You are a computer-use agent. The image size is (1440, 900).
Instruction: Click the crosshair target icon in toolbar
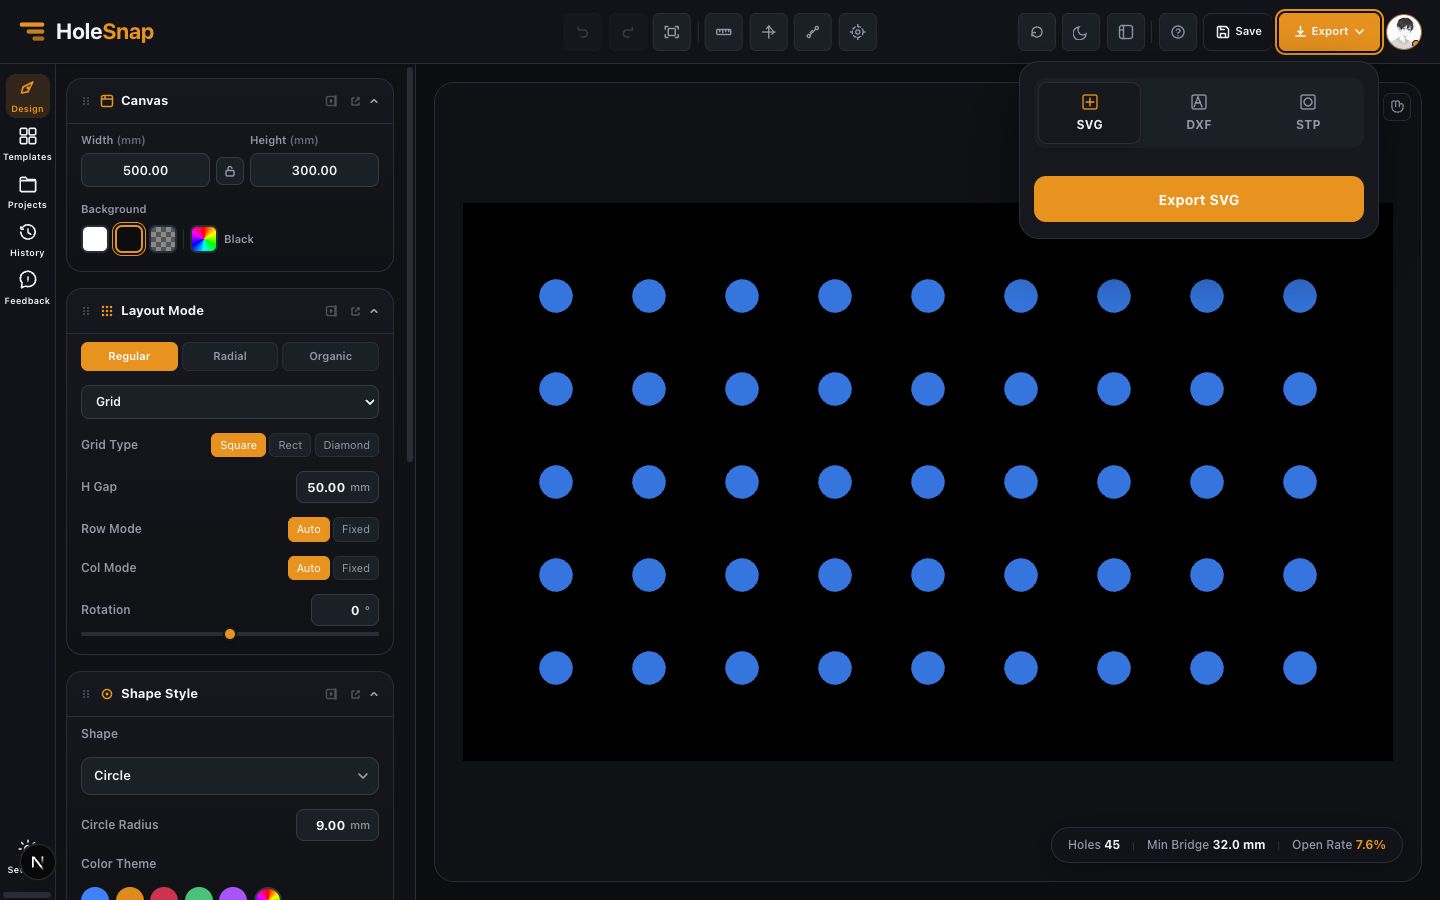[x=858, y=32]
